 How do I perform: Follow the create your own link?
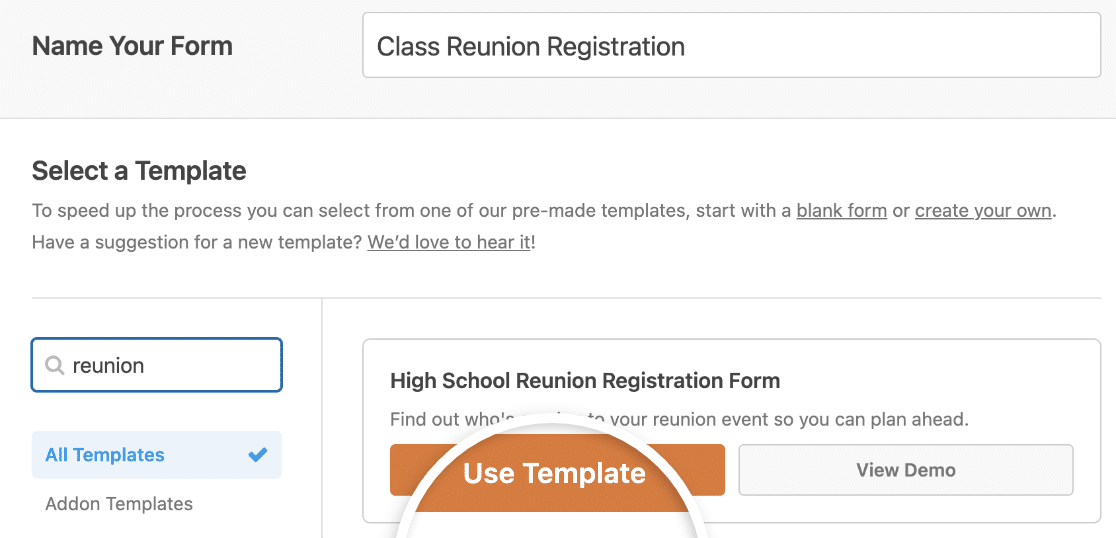click(983, 211)
